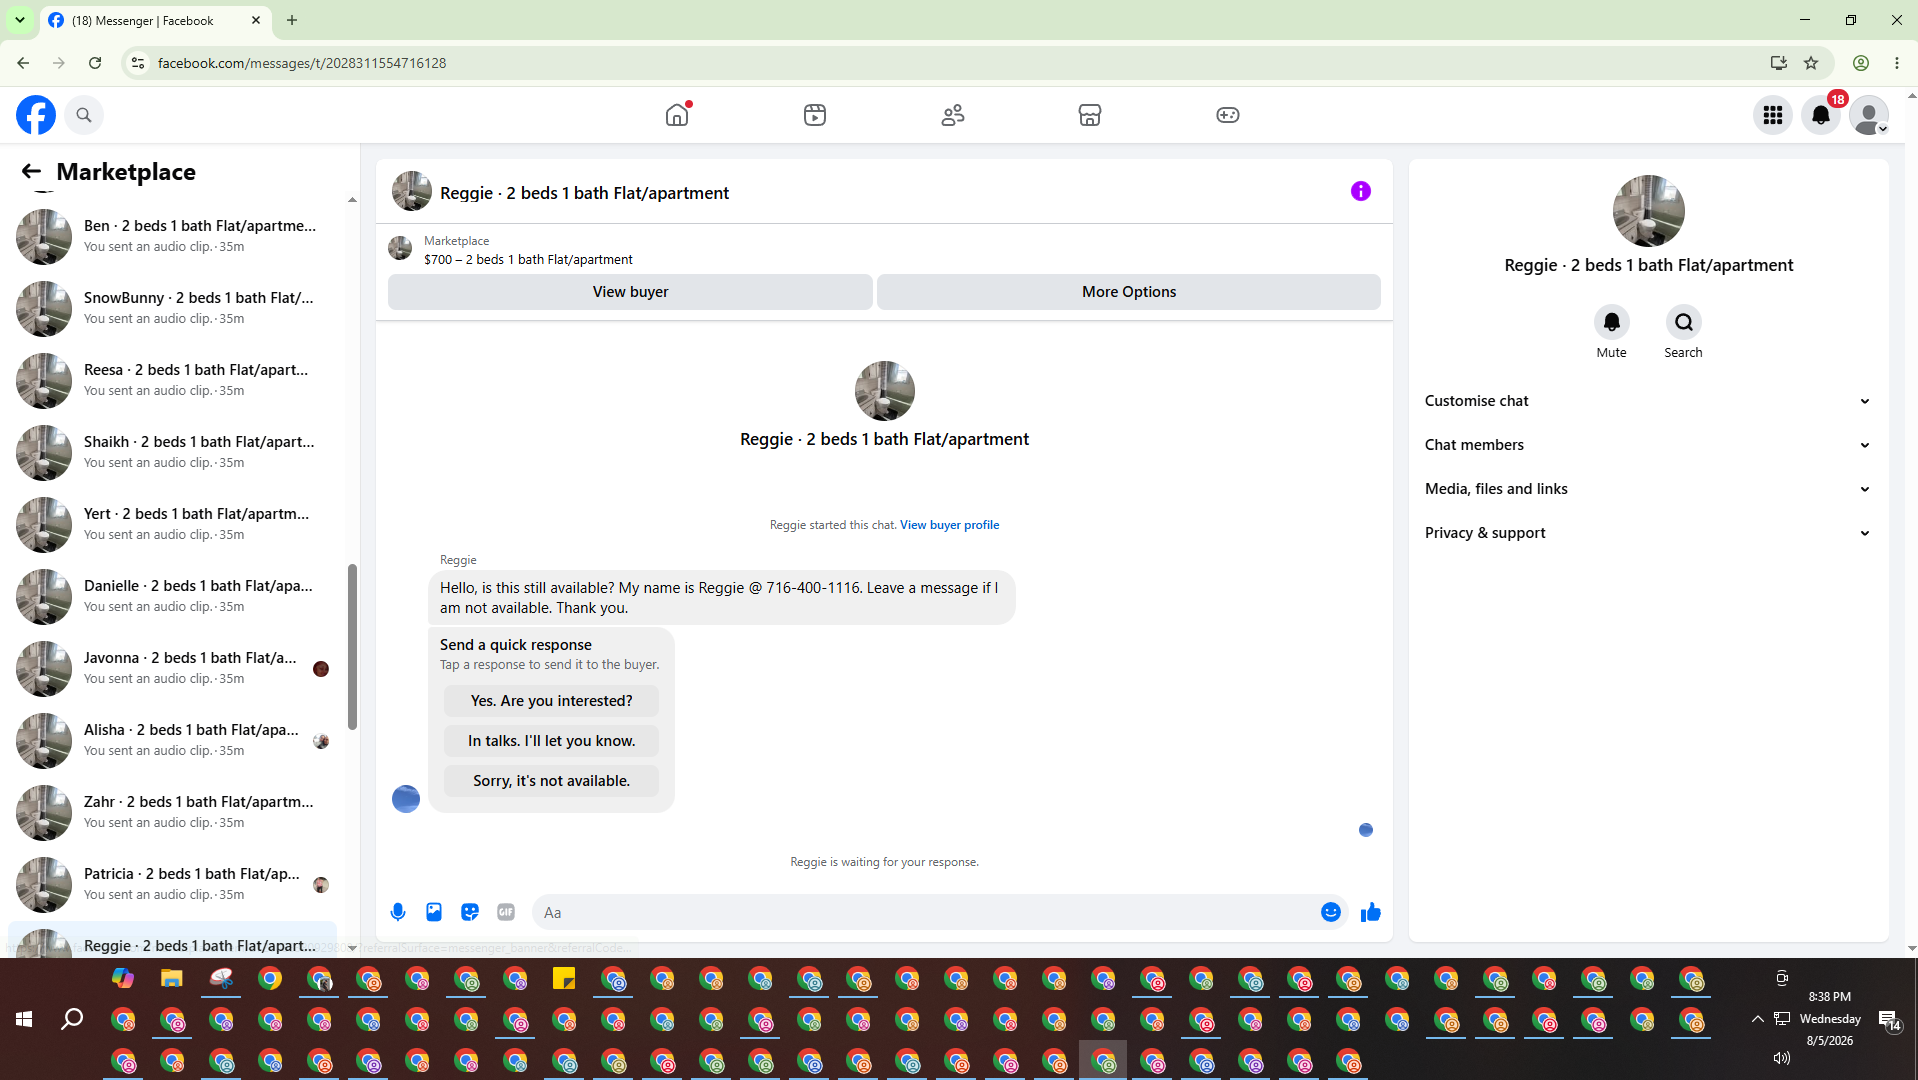Click the purple conversation information icon
This screenshot has width=1918, height=1080.
pyautogui.click(x=1361, y=191)
